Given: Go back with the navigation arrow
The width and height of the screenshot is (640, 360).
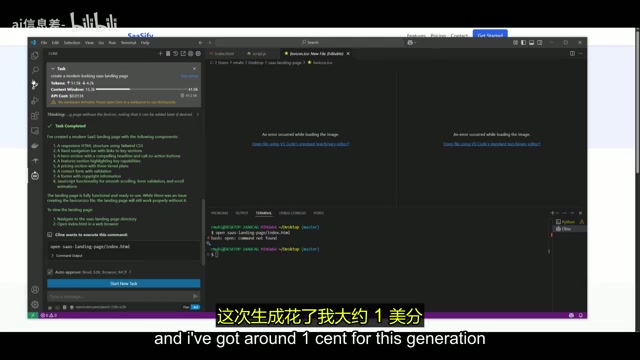Looking at the screenshot, I should click(200, 42).
